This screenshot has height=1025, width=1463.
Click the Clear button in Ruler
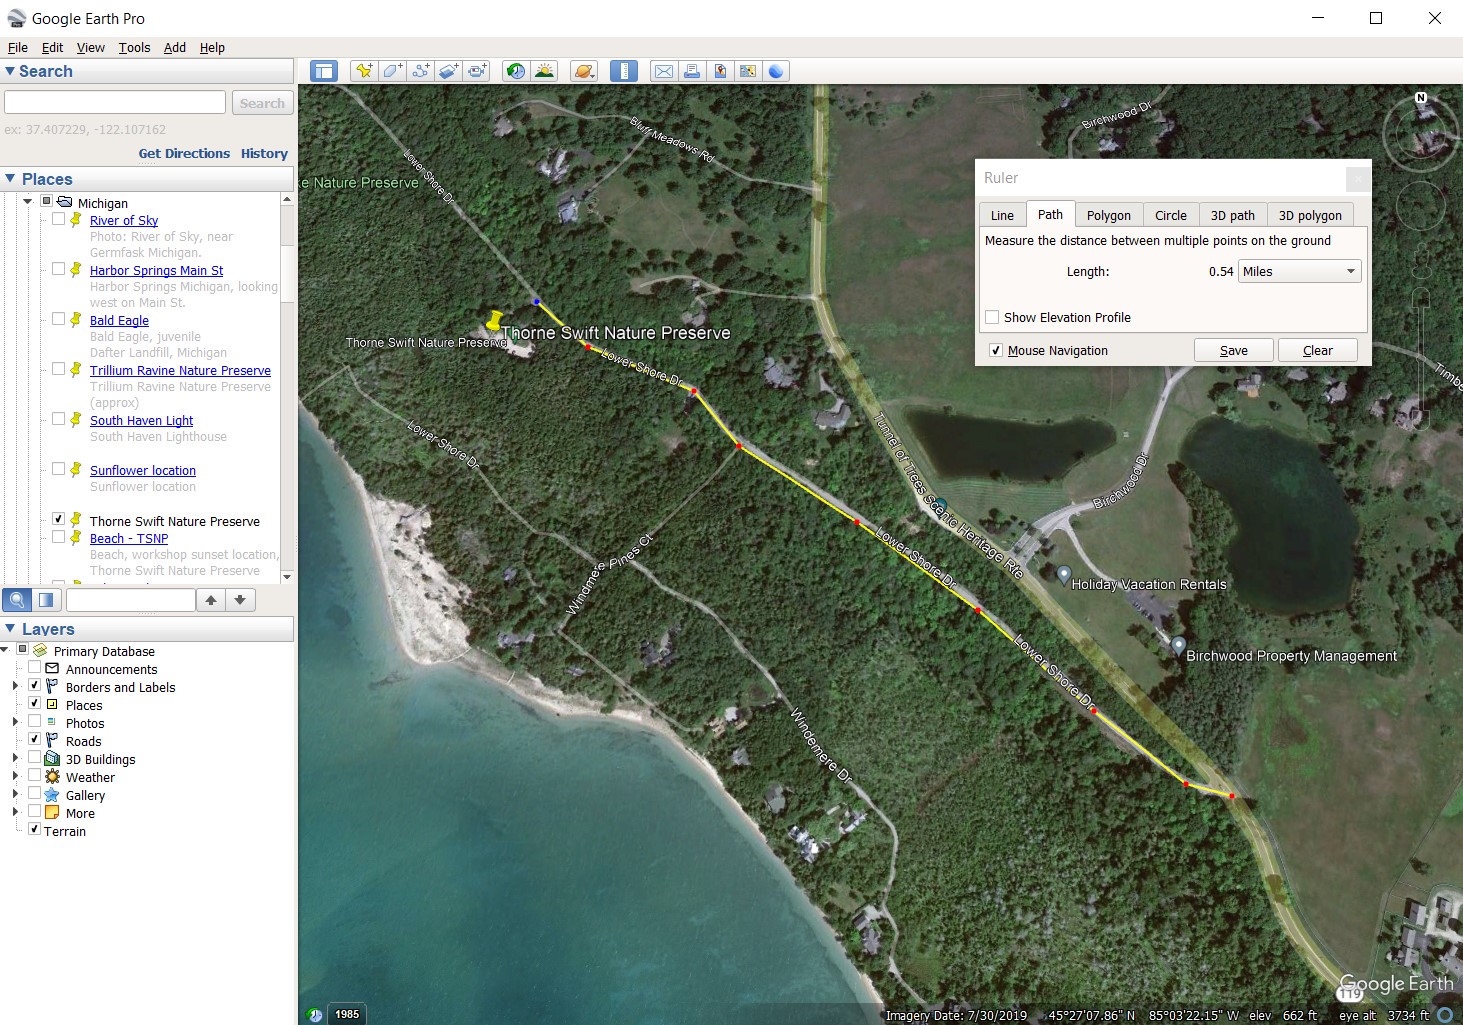pyautogui.click(x=1318, y=350)
